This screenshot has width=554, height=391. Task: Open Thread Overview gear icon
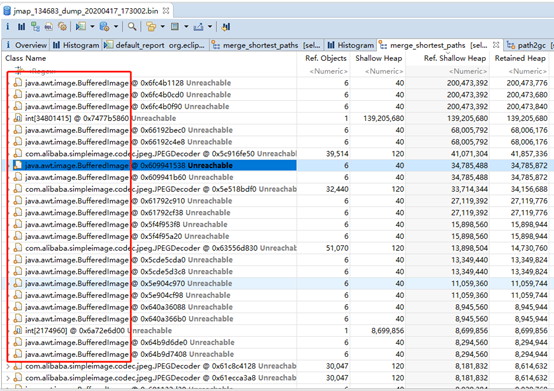62,26
